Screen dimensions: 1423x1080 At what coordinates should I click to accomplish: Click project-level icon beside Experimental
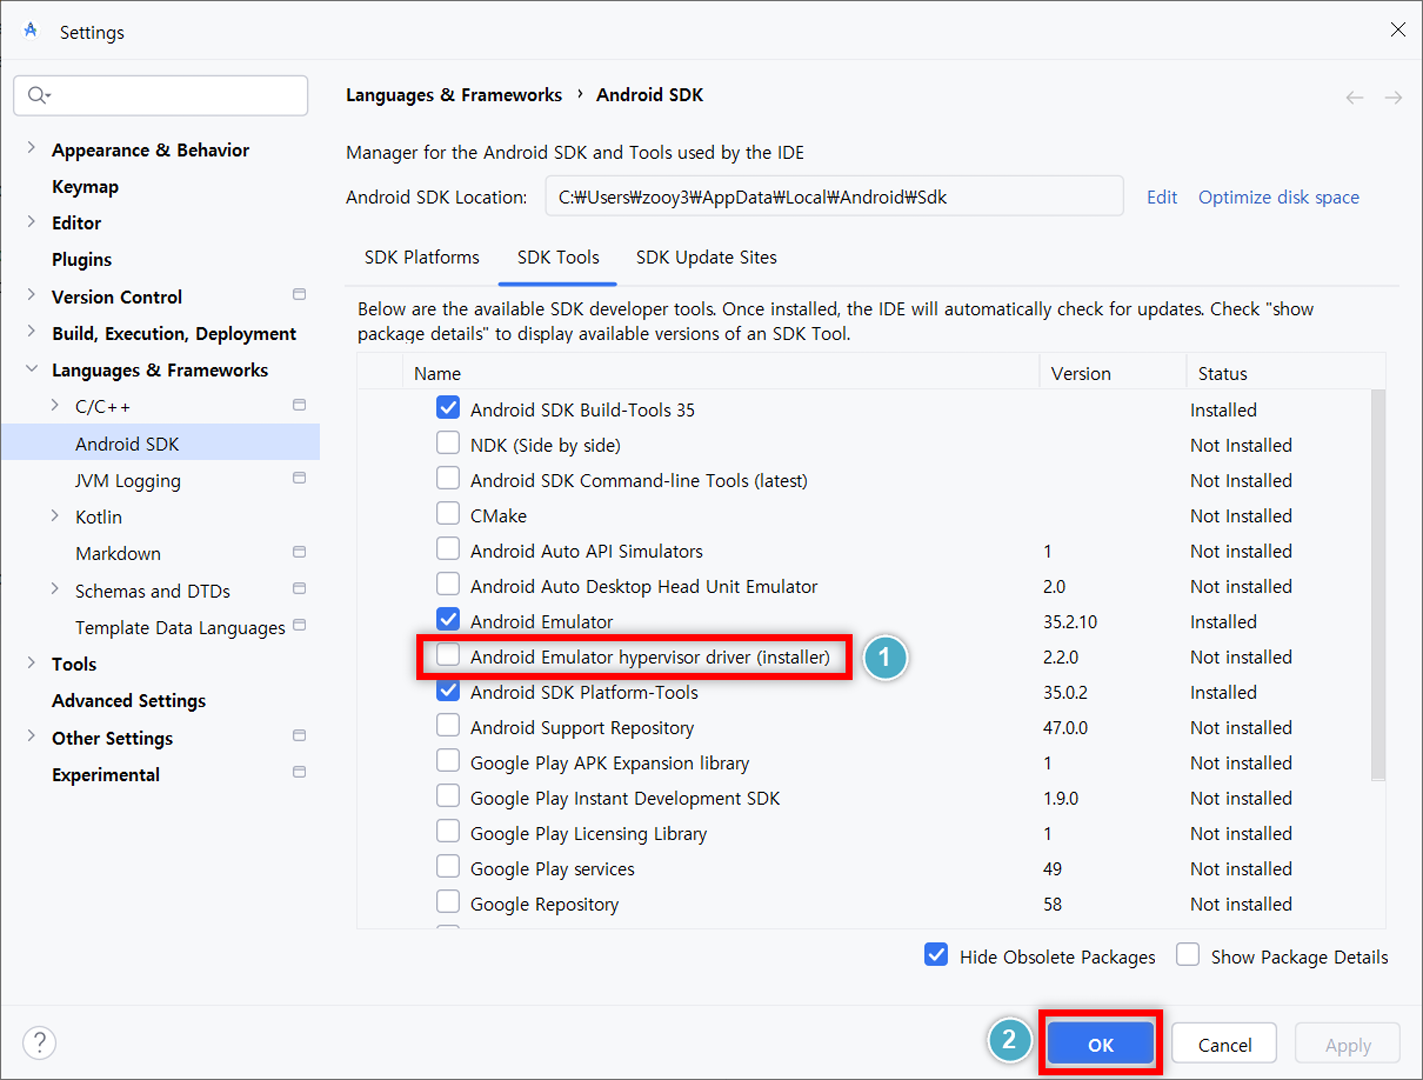[299, 773]
